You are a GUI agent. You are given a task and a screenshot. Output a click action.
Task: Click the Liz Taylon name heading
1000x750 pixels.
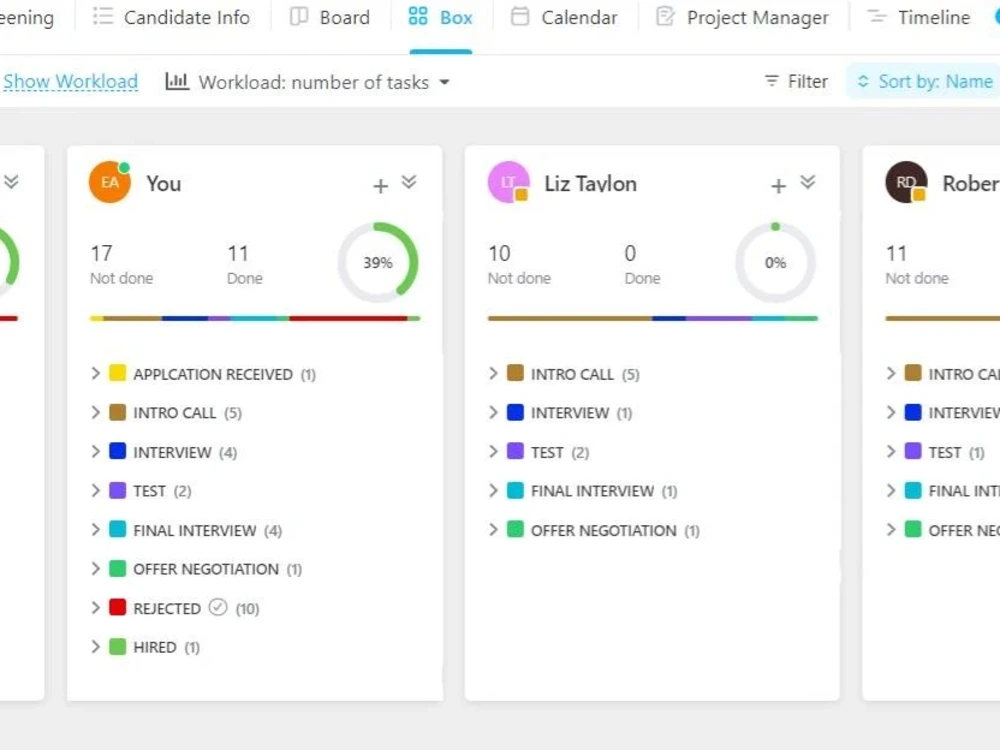590,184
